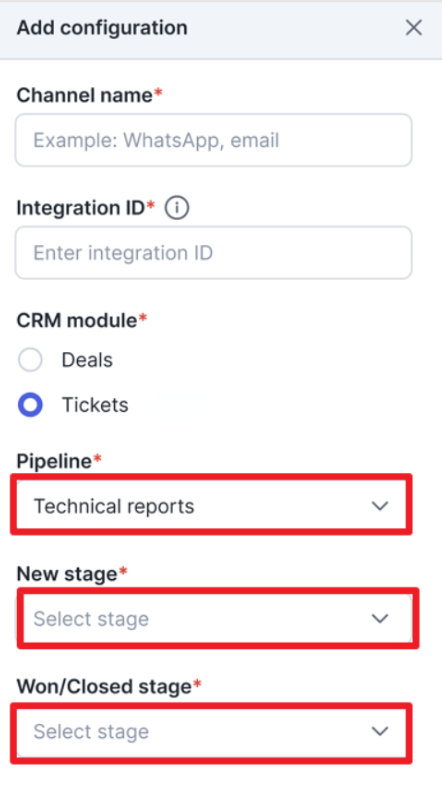Open the Pipeline dropdown showing Technical reports
The height and width of the screenshot is (802, 442).
(x=211, y=505)
